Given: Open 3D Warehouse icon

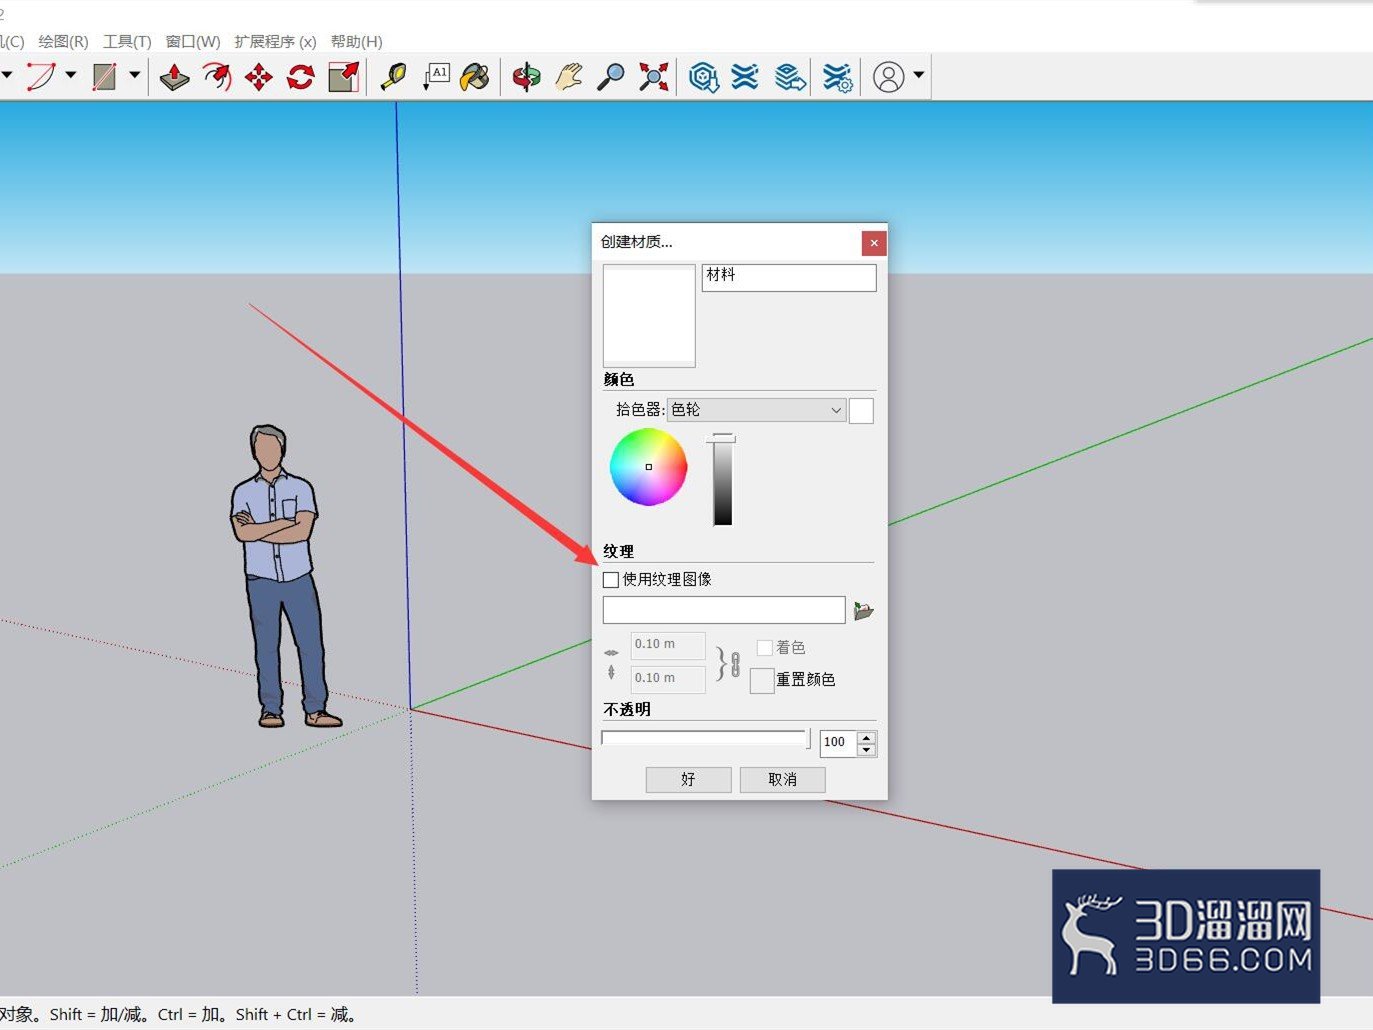Looking at the screenshot, I should 704,77.
